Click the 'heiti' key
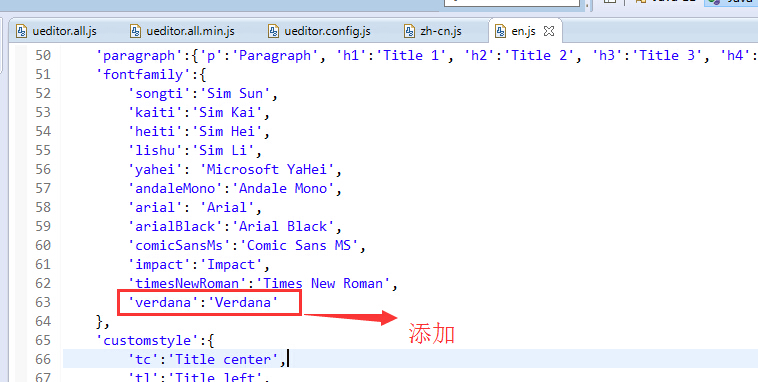 point(155,132)
